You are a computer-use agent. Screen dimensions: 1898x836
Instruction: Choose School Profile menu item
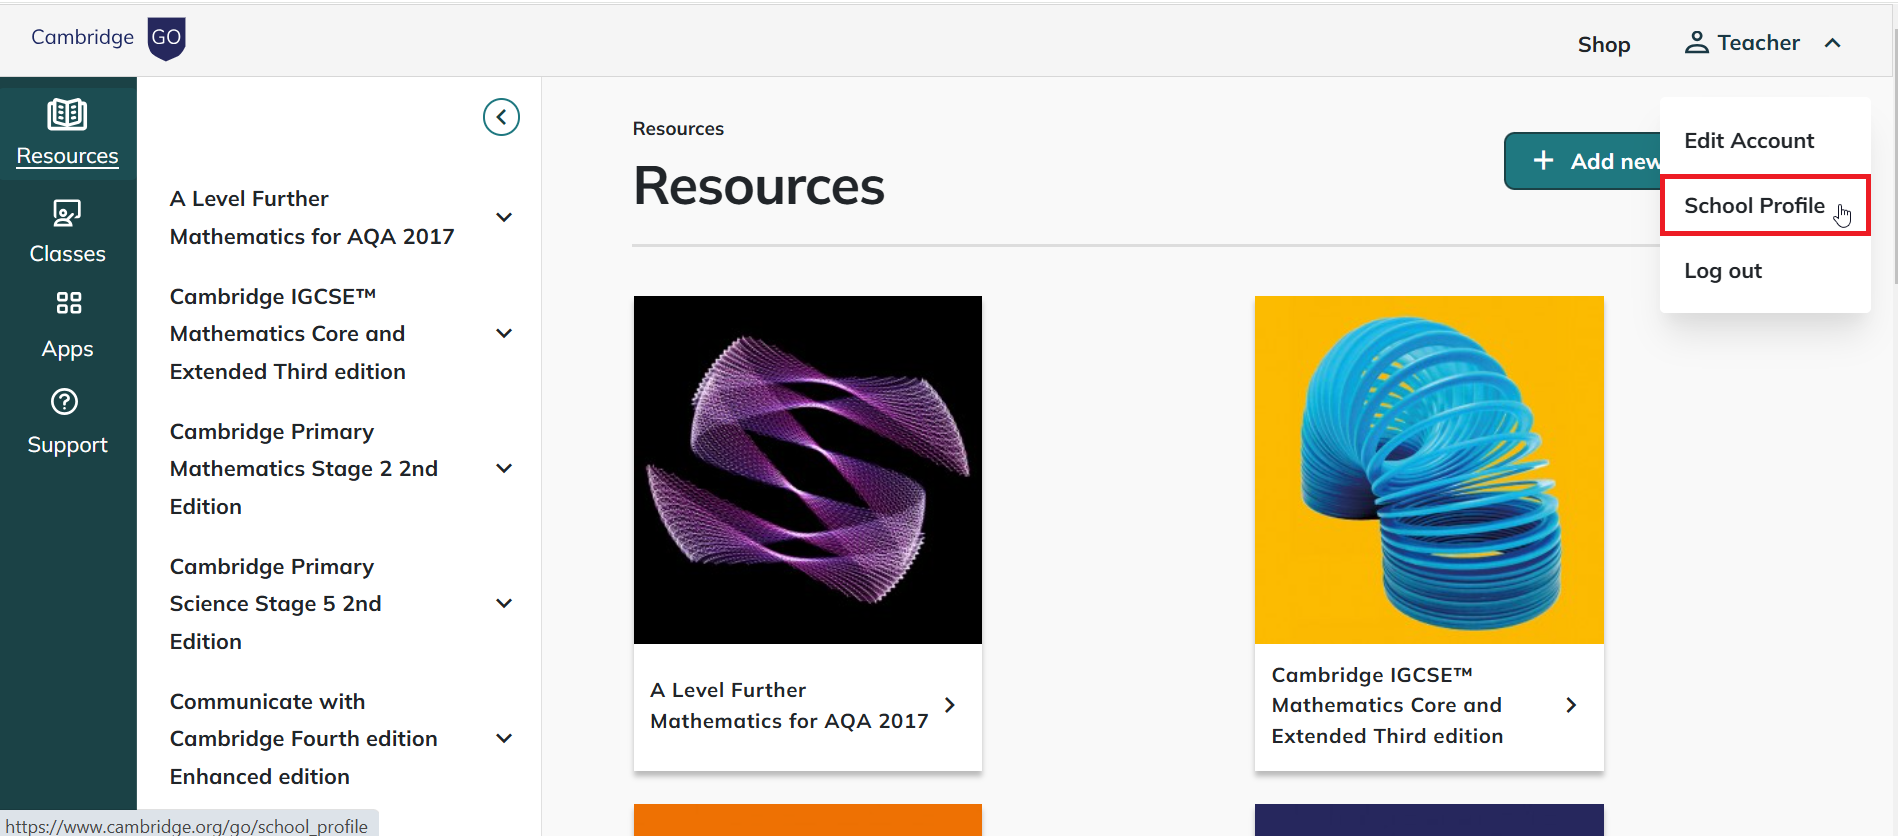(1754, 206)
